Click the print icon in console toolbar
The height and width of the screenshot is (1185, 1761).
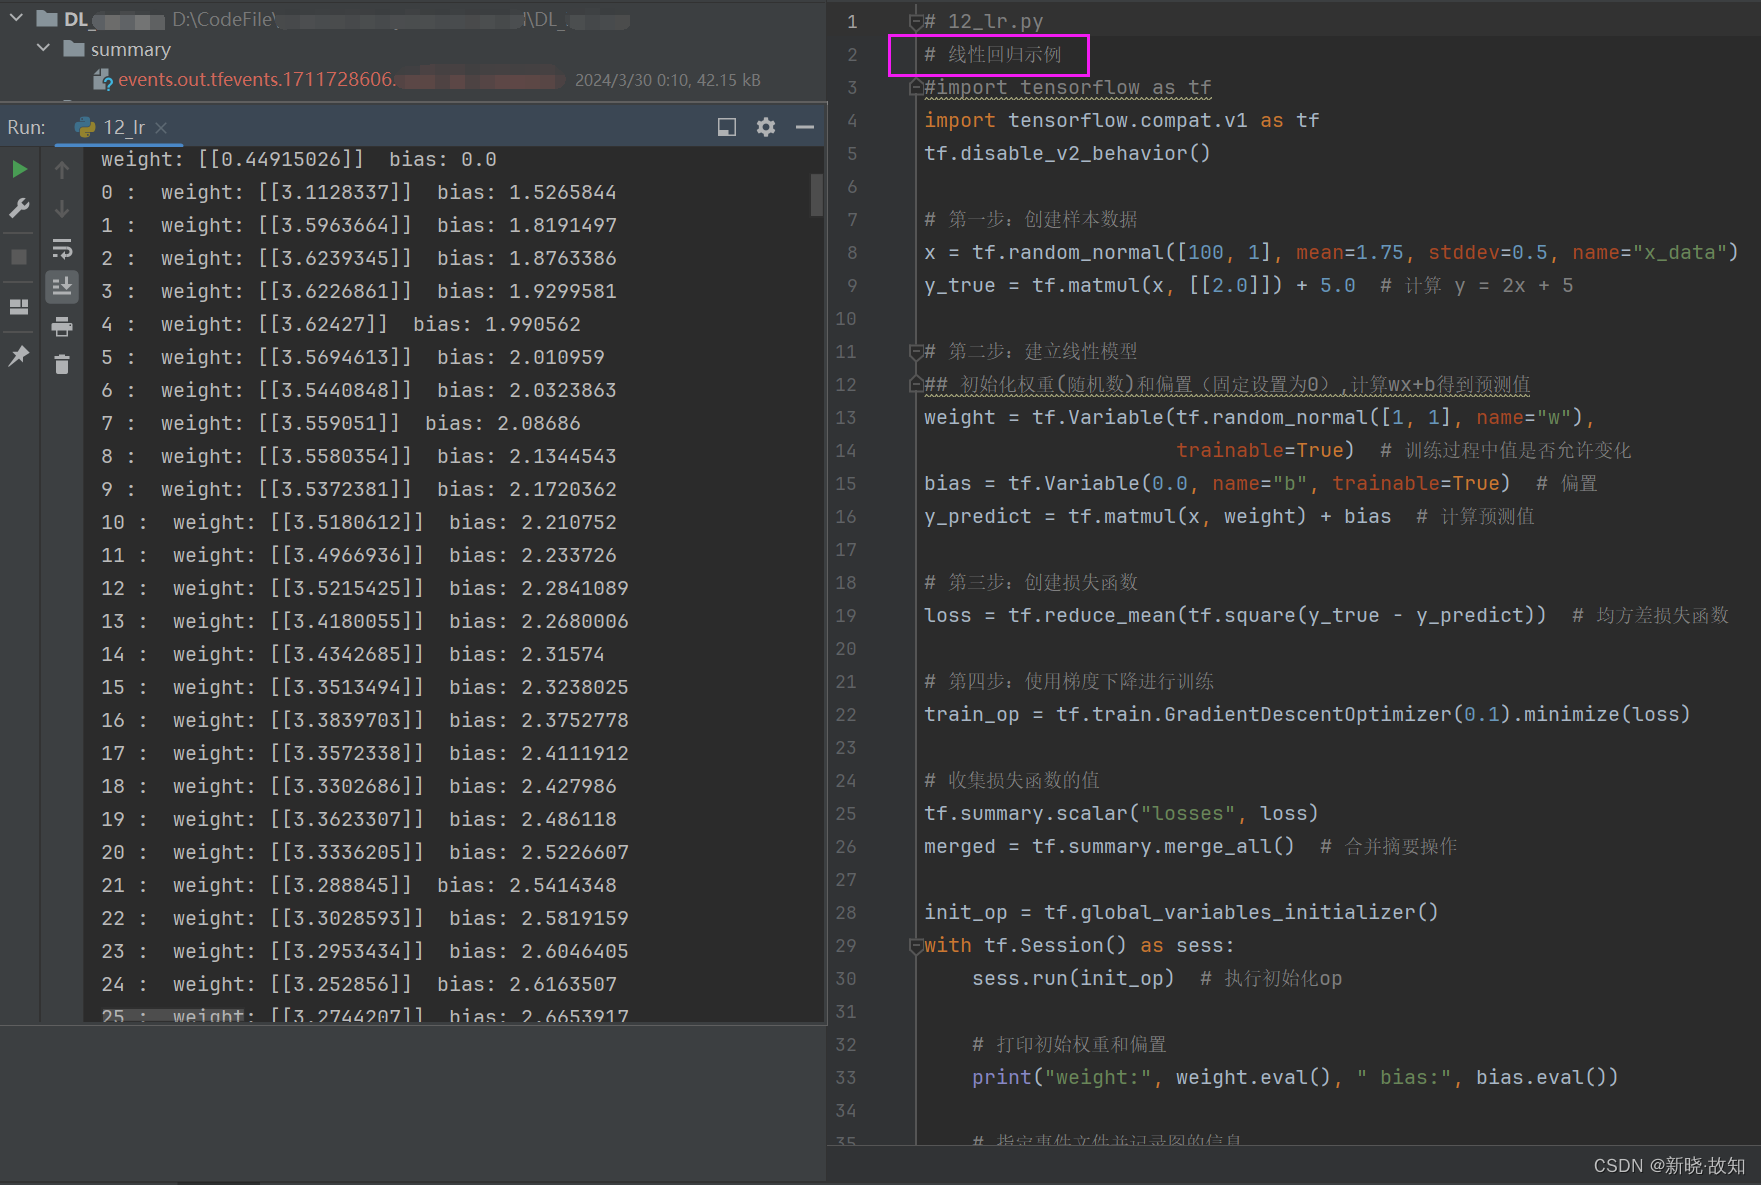point(62,326)
